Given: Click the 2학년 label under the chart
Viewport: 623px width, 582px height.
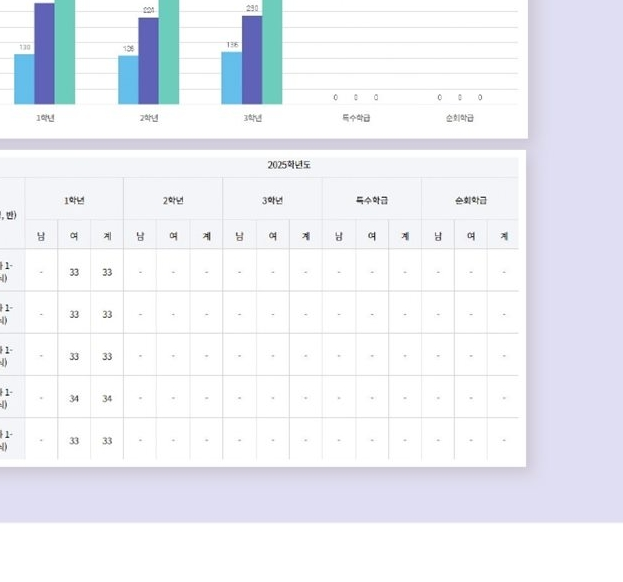Looking at the screenshot, I should [149, 118].
